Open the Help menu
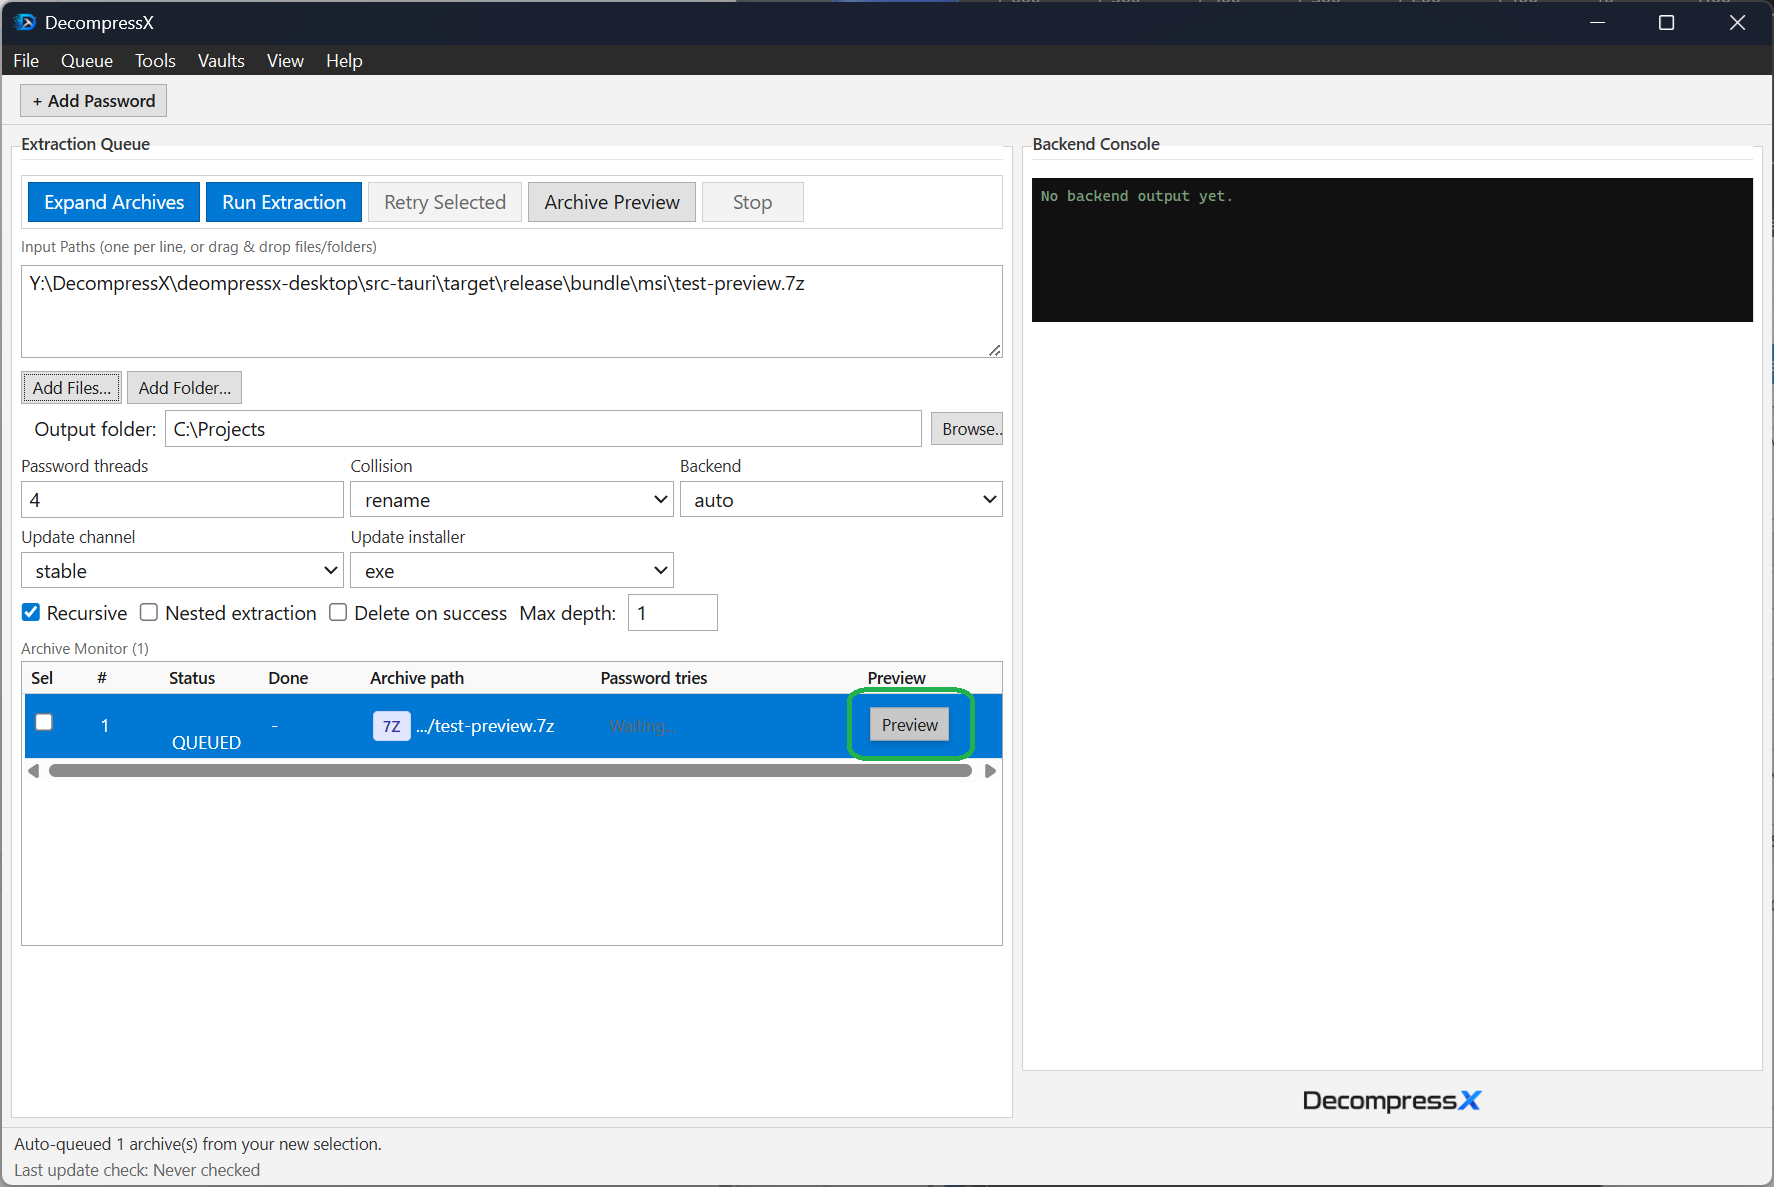The height and width of the screenshot is (1187, 1774). [x=344, y=61]
